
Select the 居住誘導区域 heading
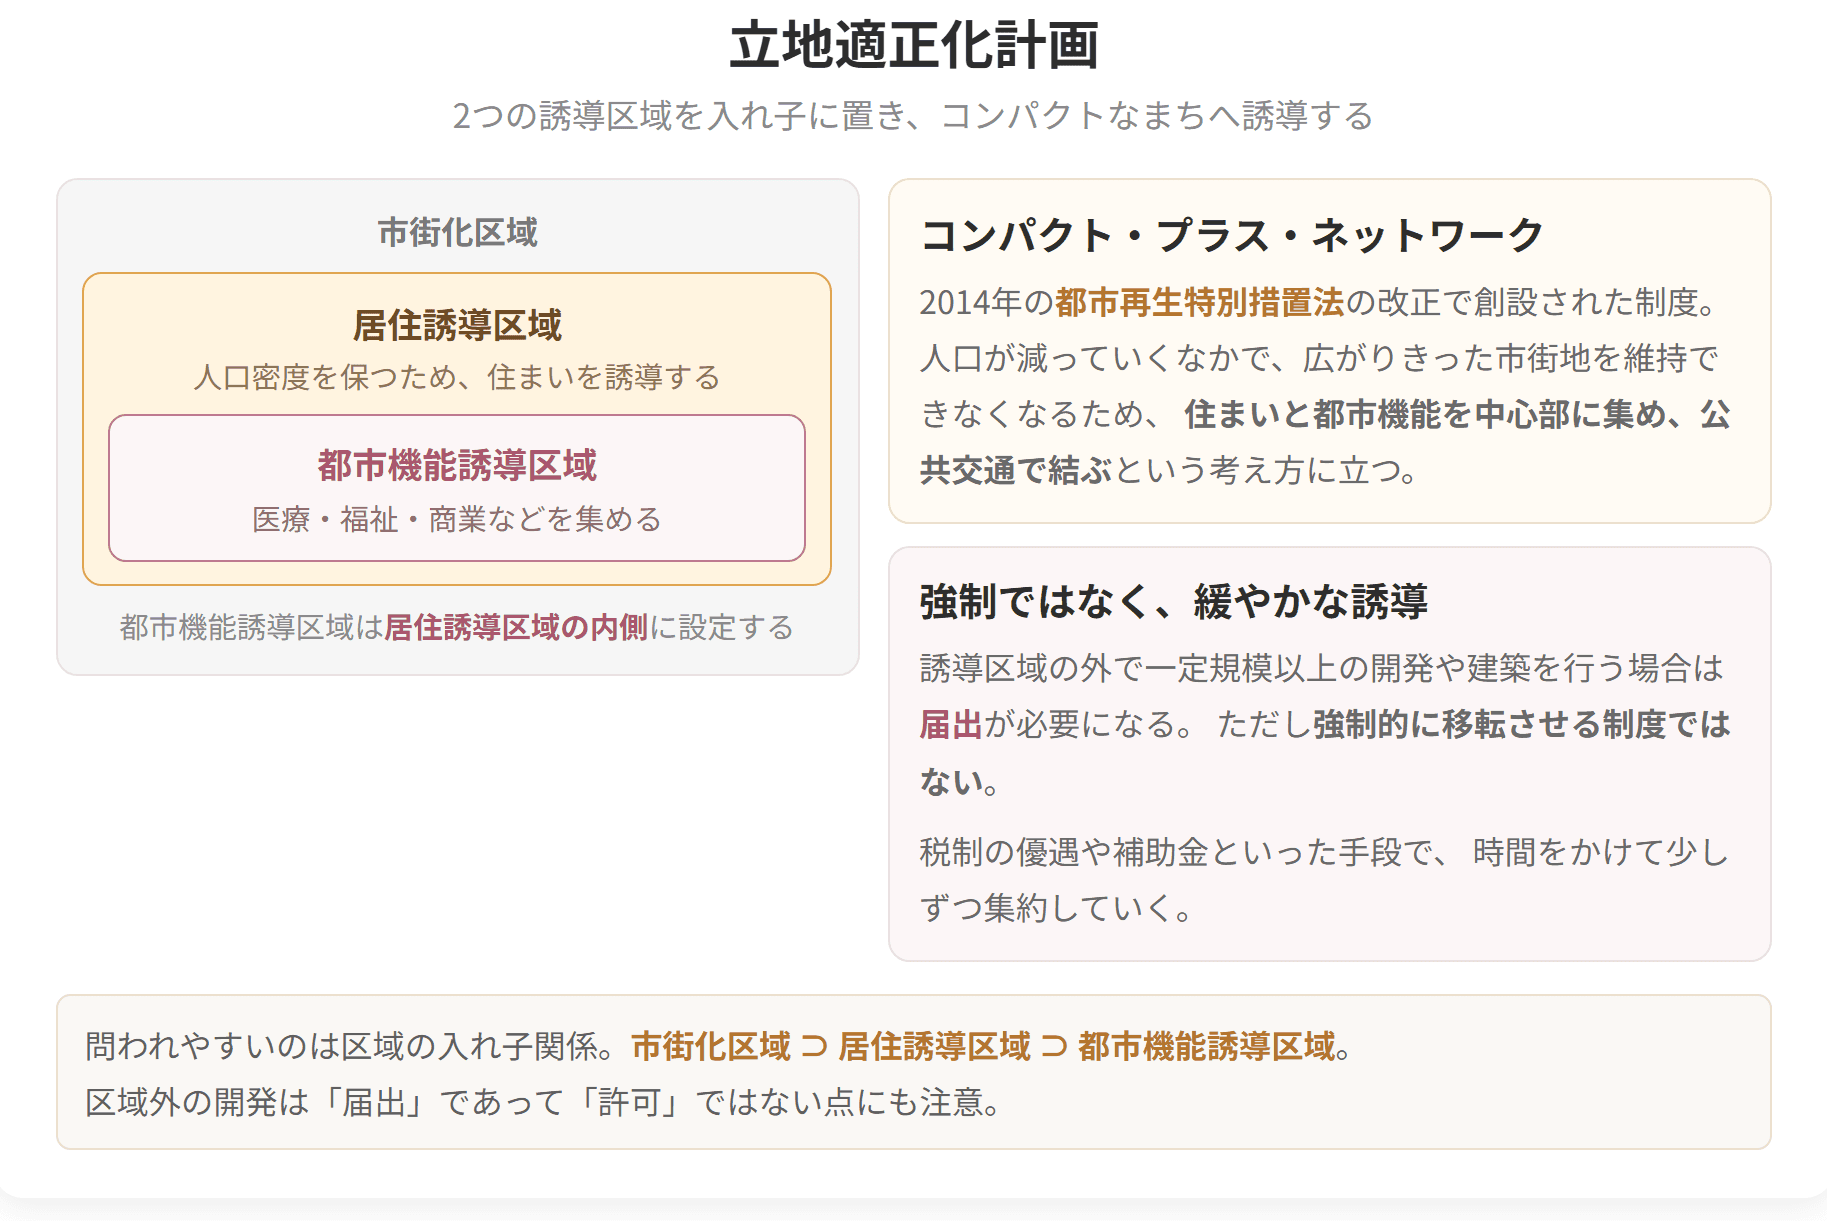(457, 325)
